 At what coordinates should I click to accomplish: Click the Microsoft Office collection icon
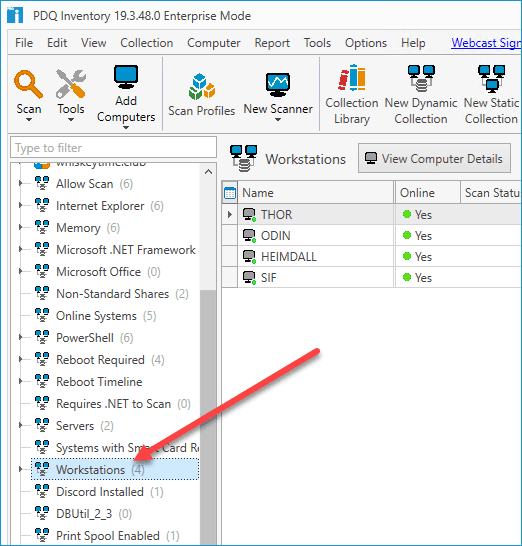click(42, 271)
